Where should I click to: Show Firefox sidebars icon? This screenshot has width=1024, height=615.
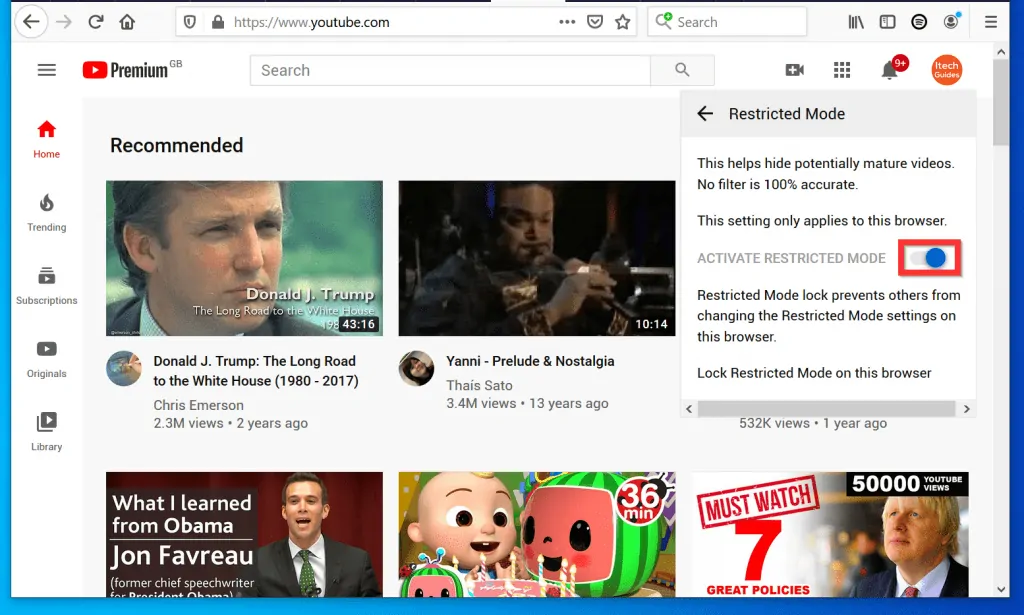pyautogui.click(x=888, y=22)
